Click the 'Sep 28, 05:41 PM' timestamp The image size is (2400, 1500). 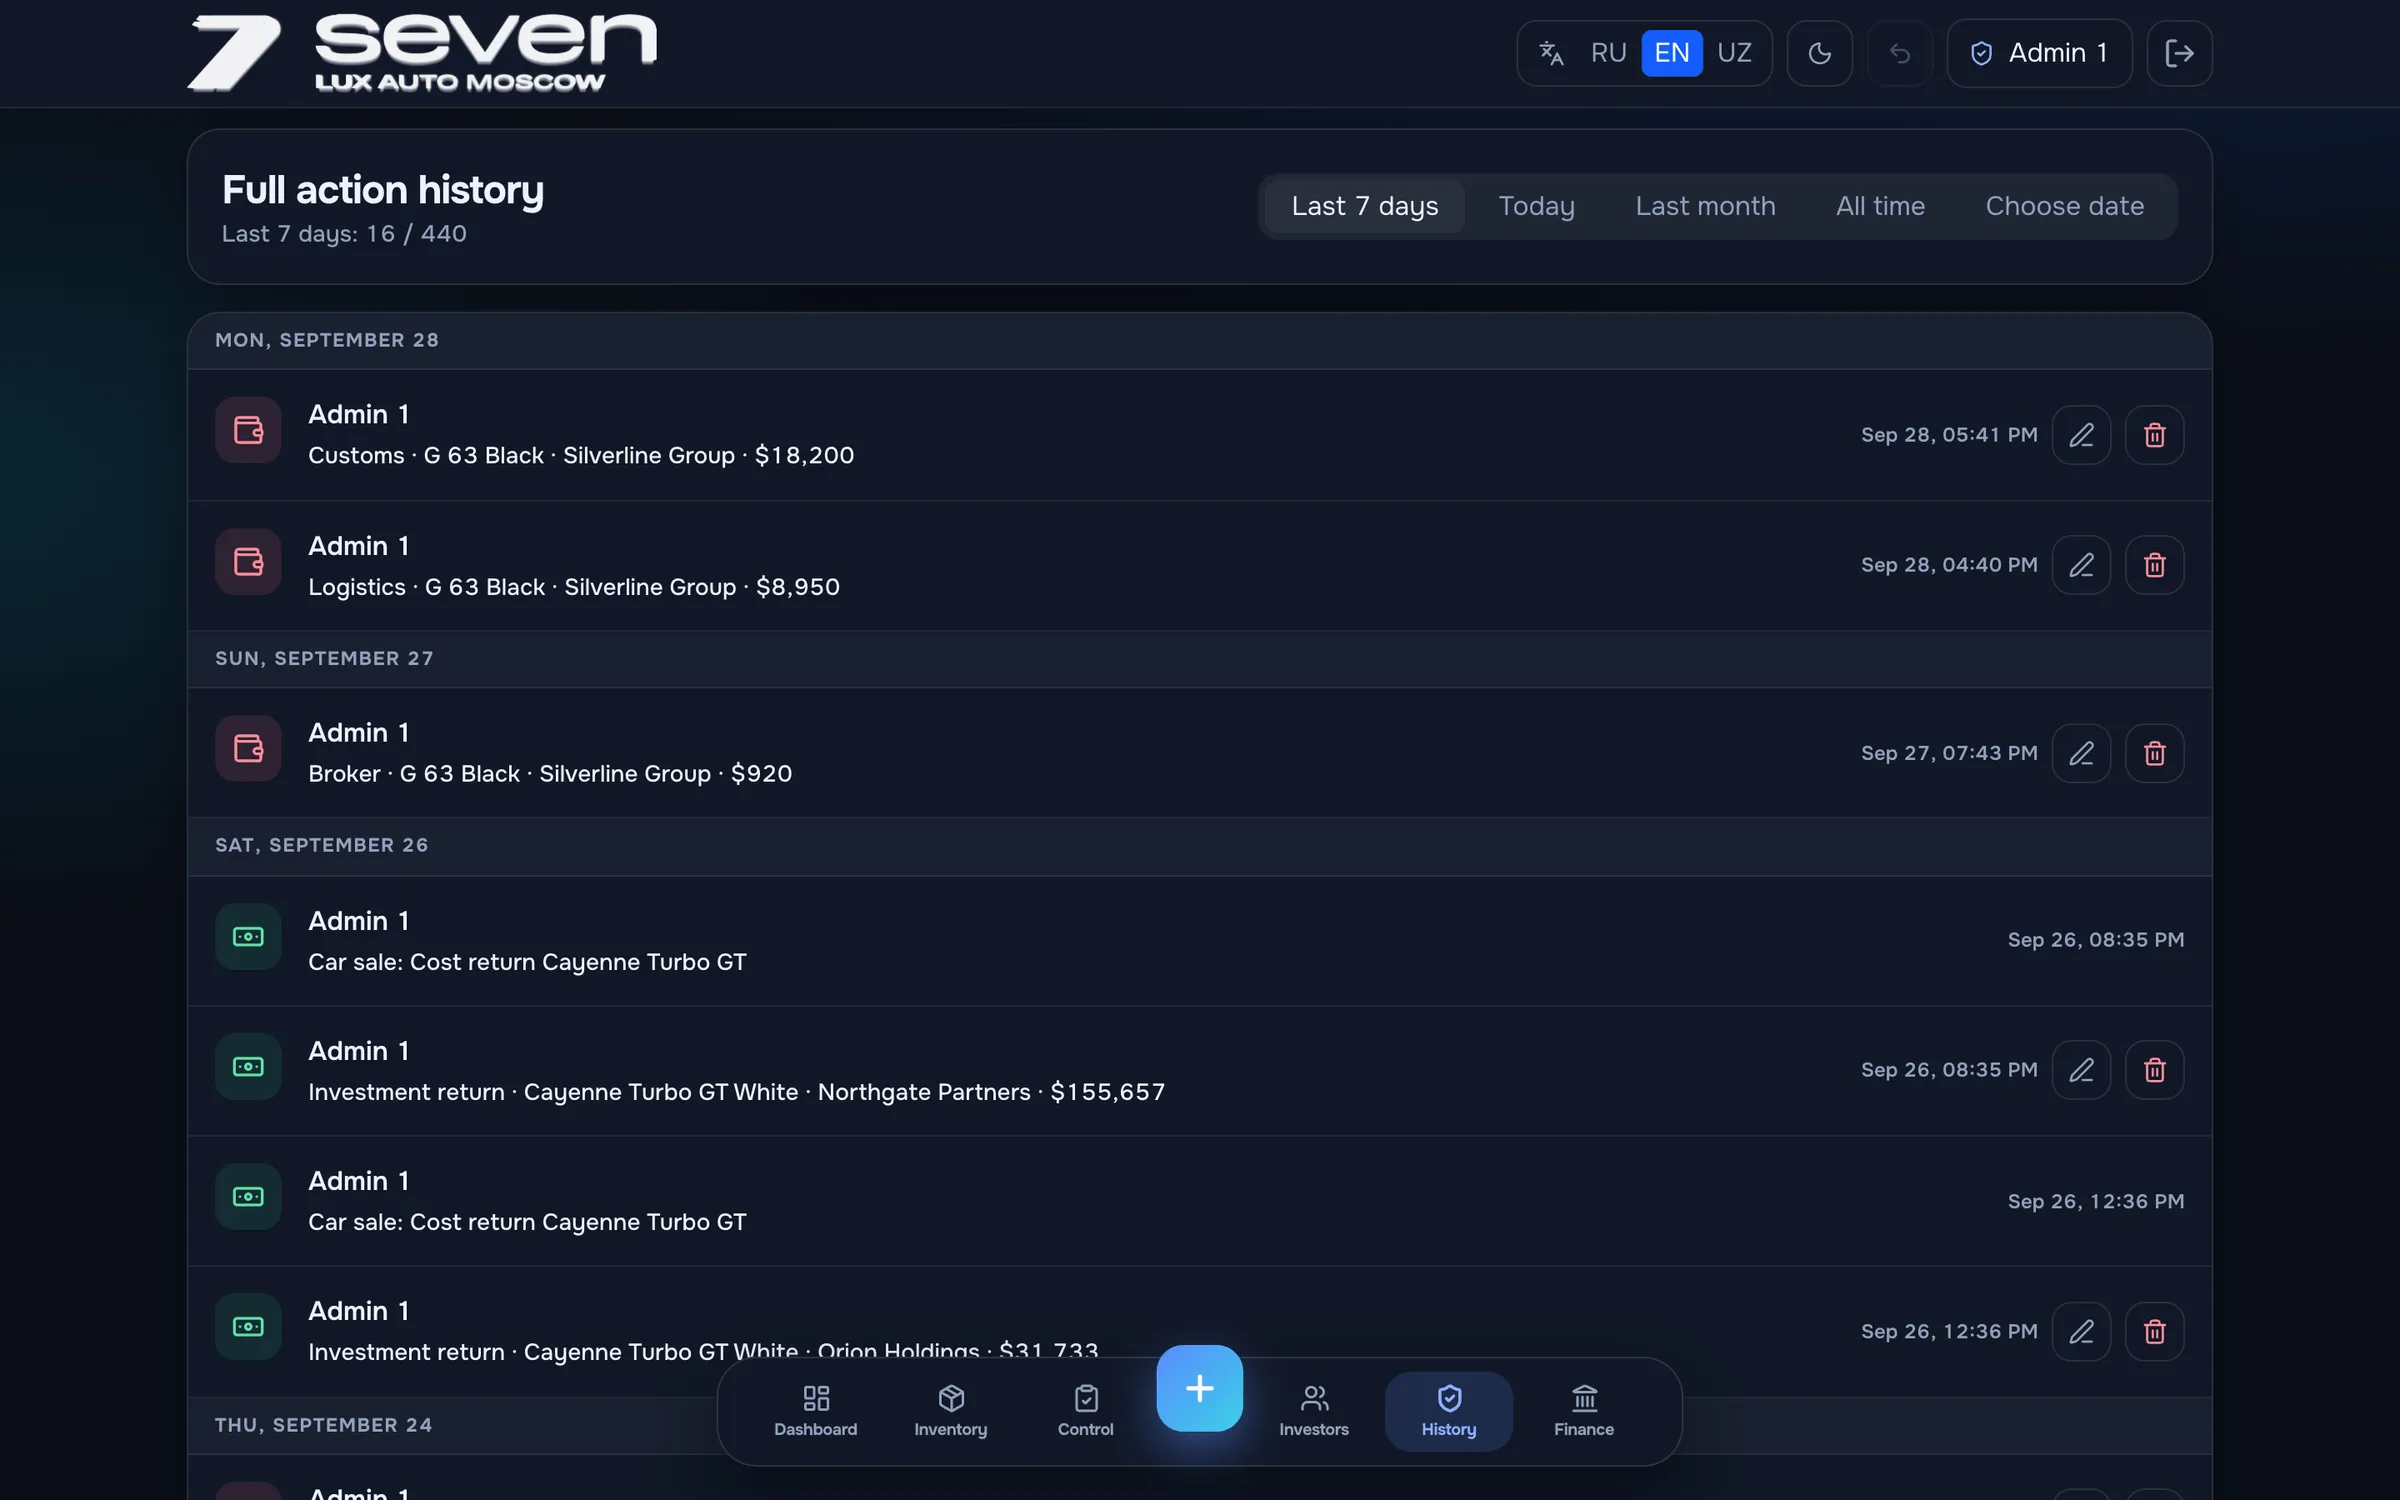click(1949, 435)
